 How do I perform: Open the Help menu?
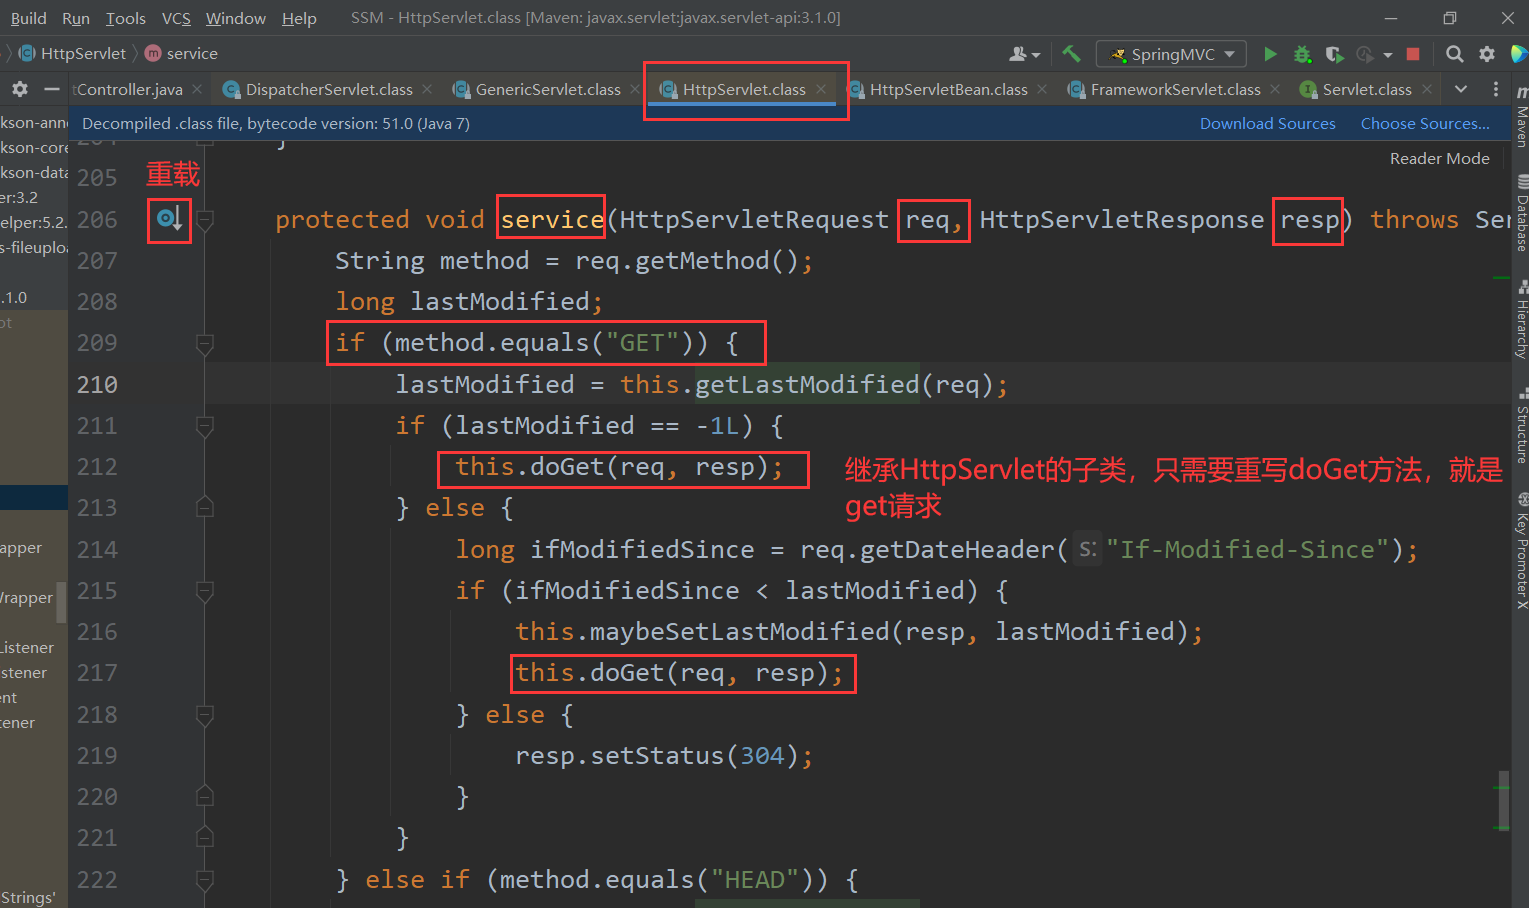[299, 18]
